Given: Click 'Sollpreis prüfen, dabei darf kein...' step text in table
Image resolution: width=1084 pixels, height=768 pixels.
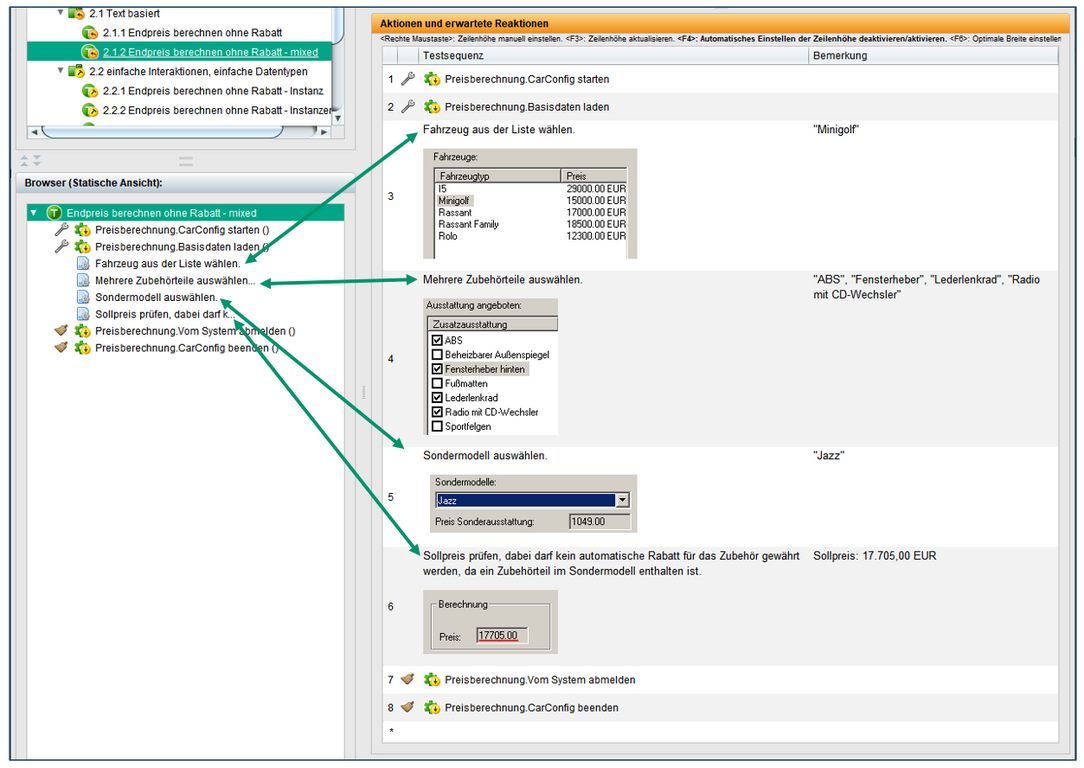Looking at the screenshot, I should [x=611, y=563].
